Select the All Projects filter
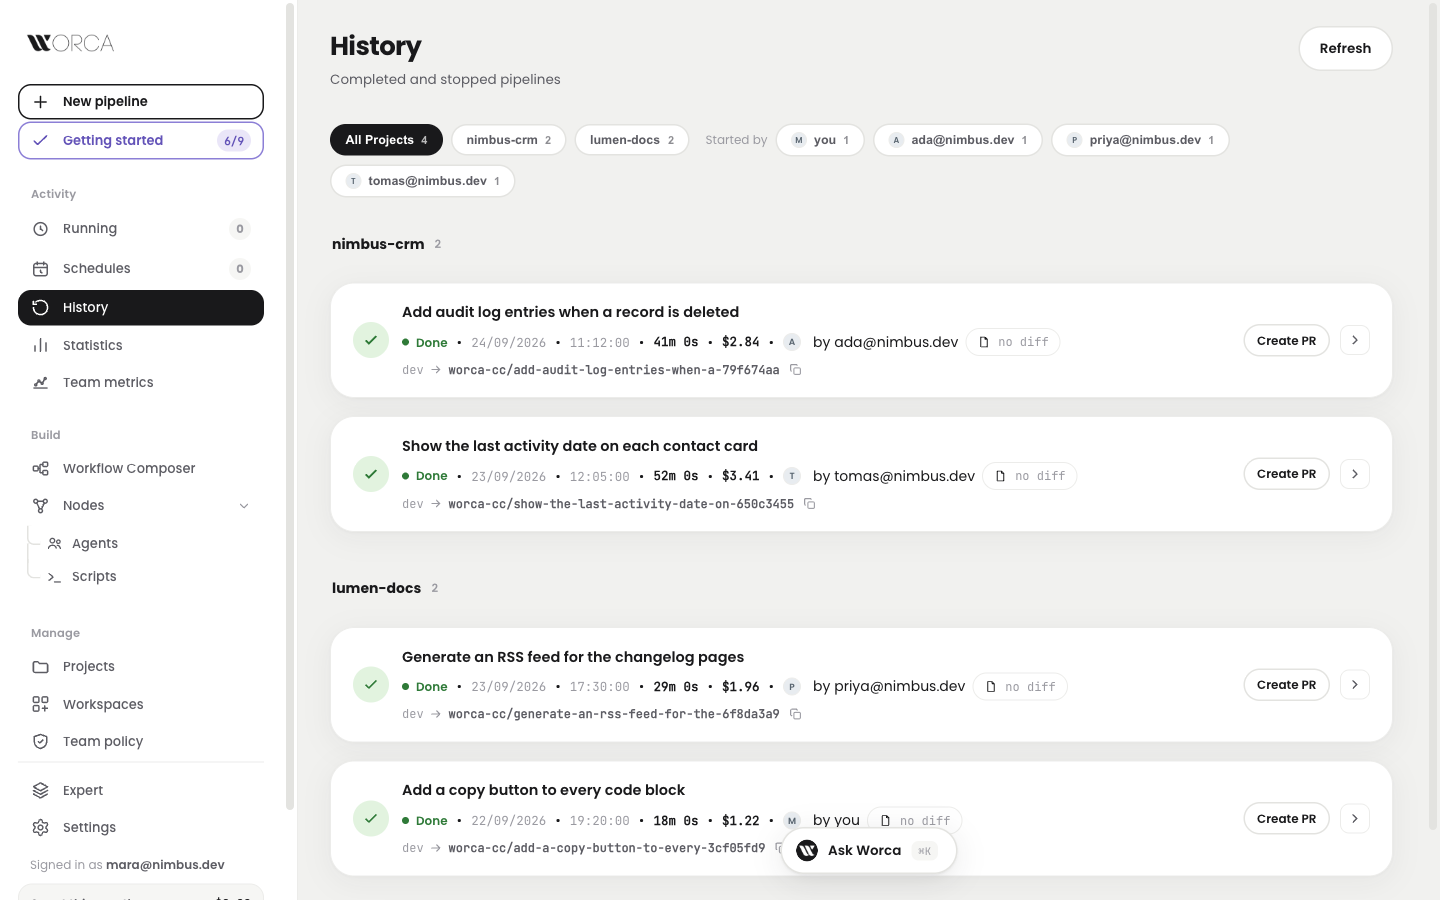The height and width of the screenshot is (900, 1440). 386,140
